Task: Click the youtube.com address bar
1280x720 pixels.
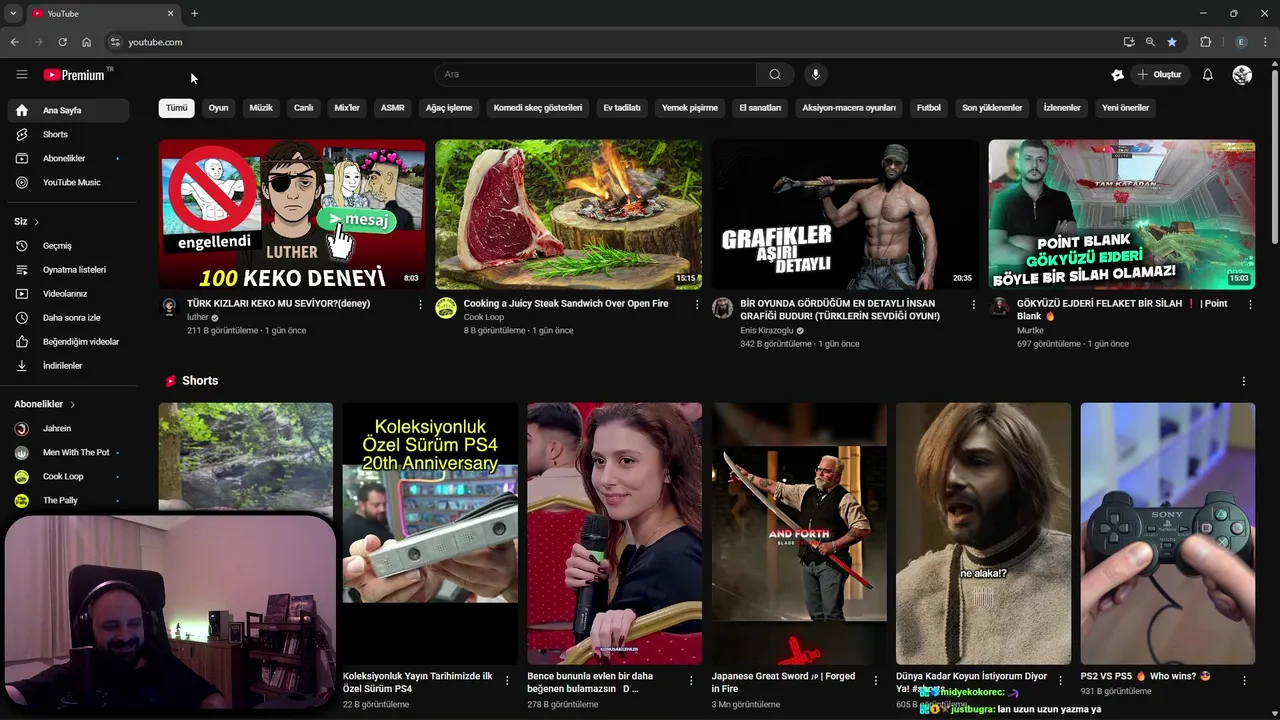Action: 610,42
